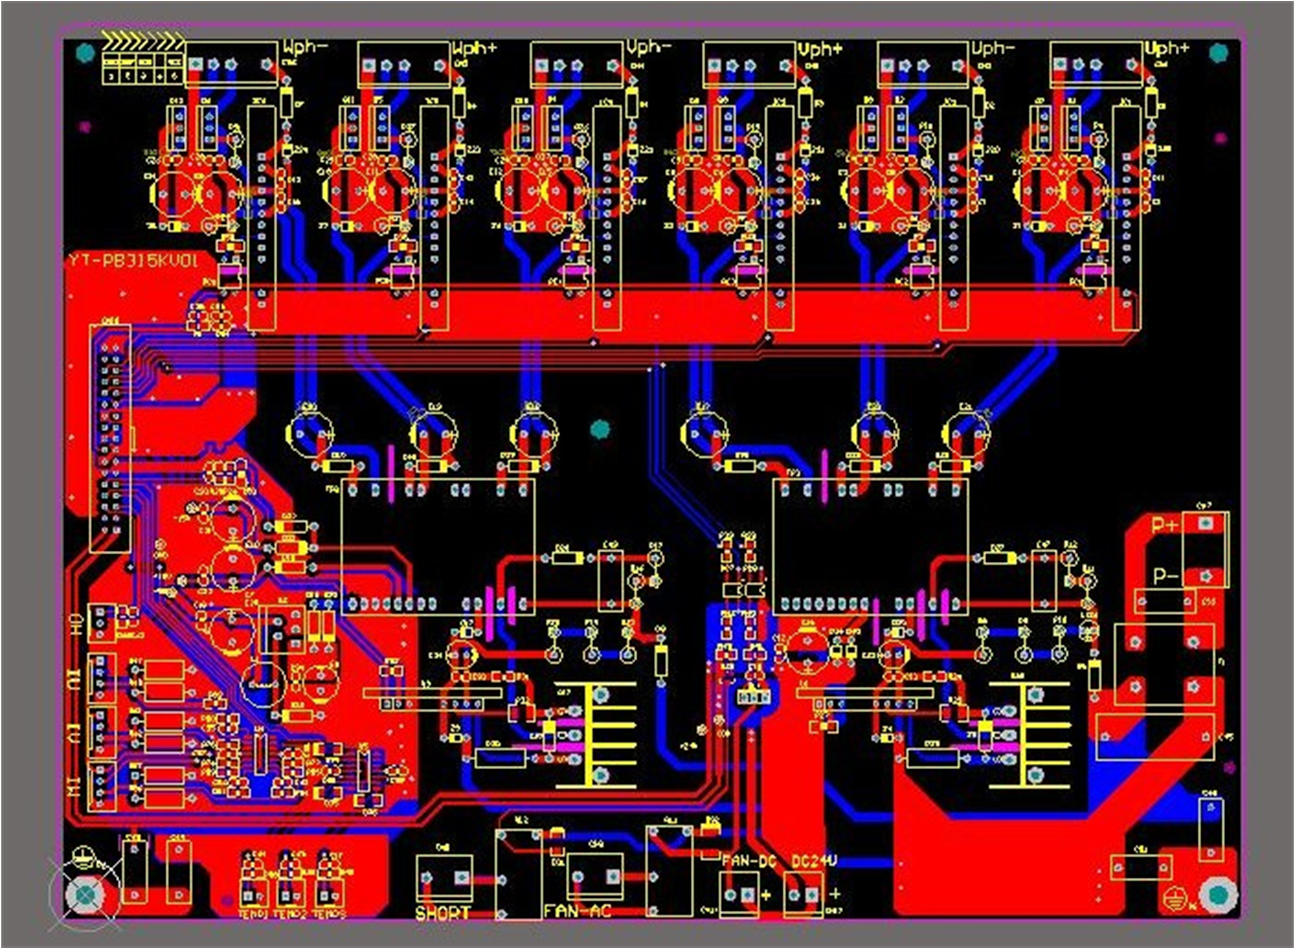Click the Uph+ silkscreen label
This screenshot has height=949, width=1295.
point(1167,48)
